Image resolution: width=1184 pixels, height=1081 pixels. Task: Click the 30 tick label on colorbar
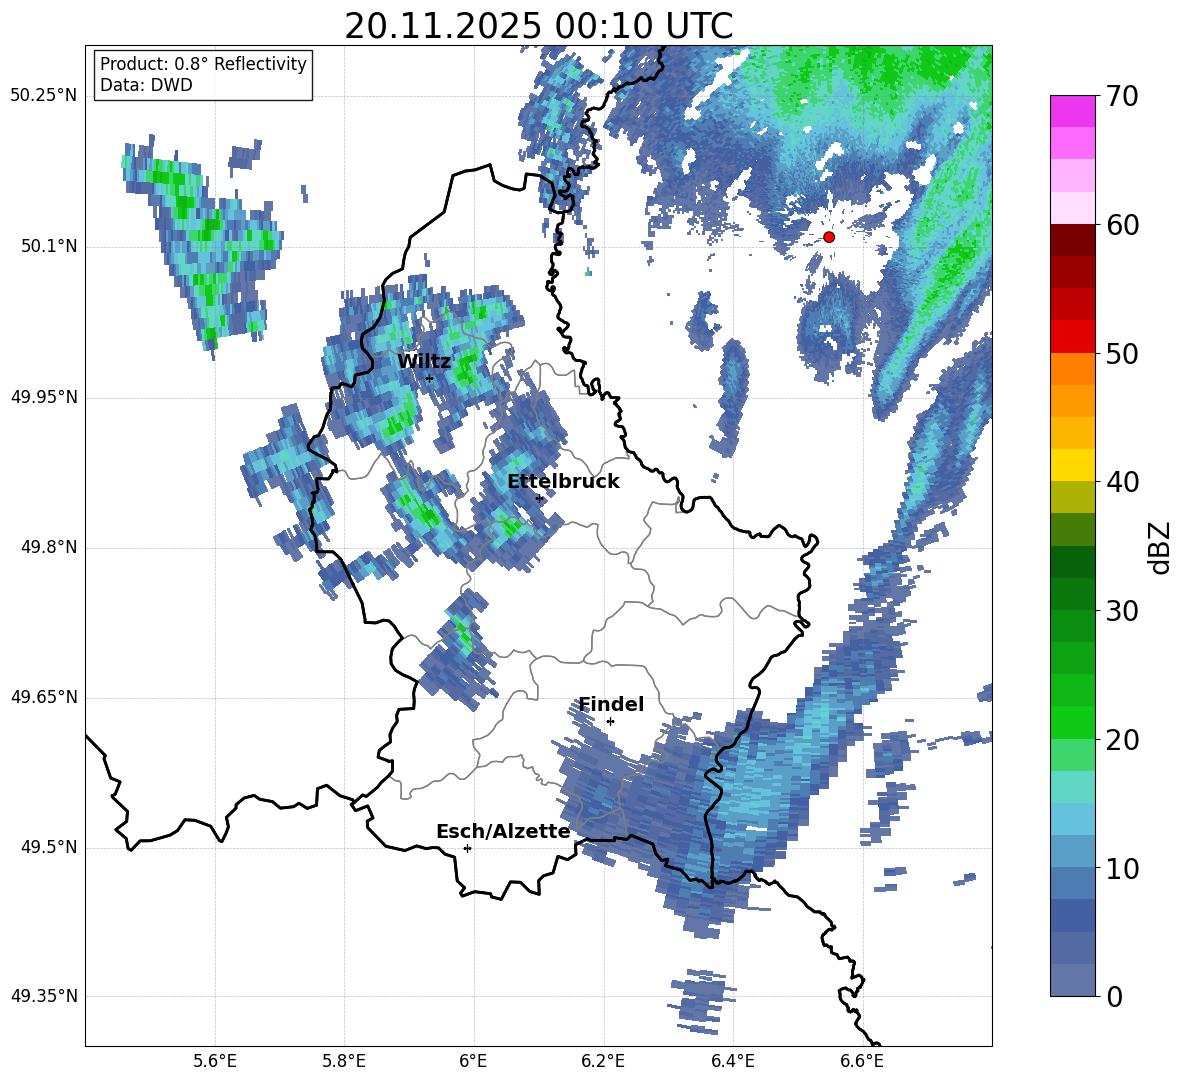[x=1122, y=611]
